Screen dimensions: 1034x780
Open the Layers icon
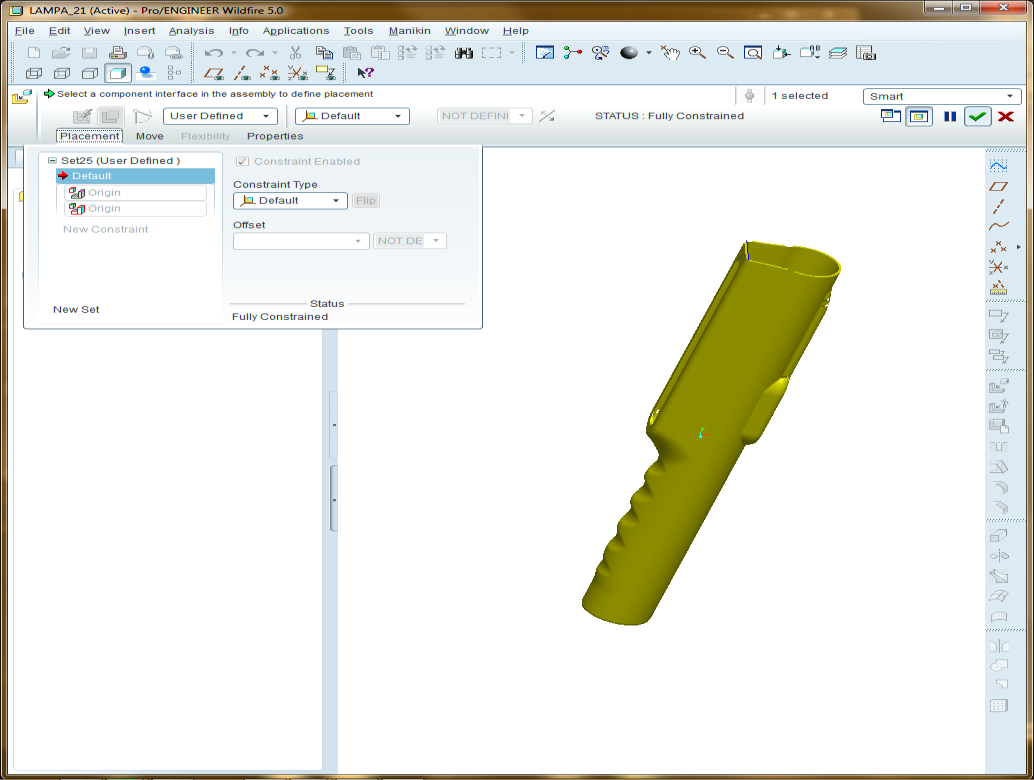point(837,53)
